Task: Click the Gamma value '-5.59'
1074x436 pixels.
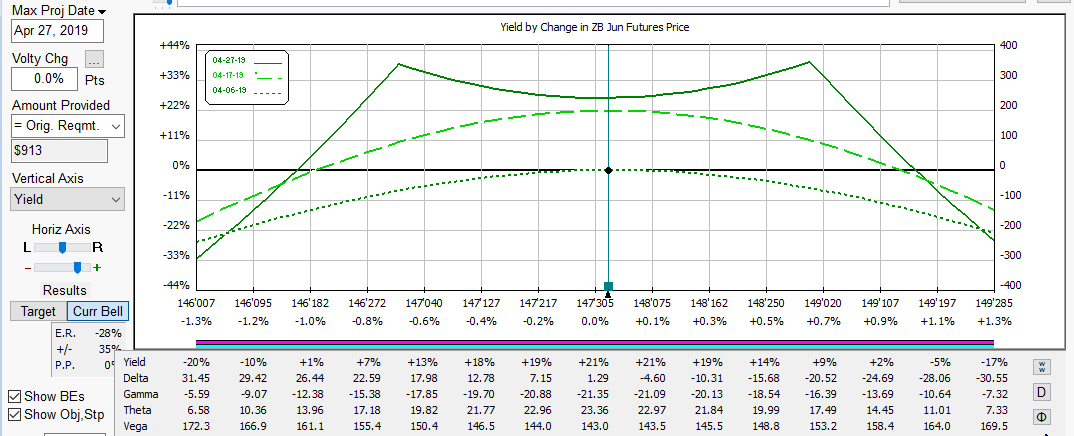Action: pos(196,394)
